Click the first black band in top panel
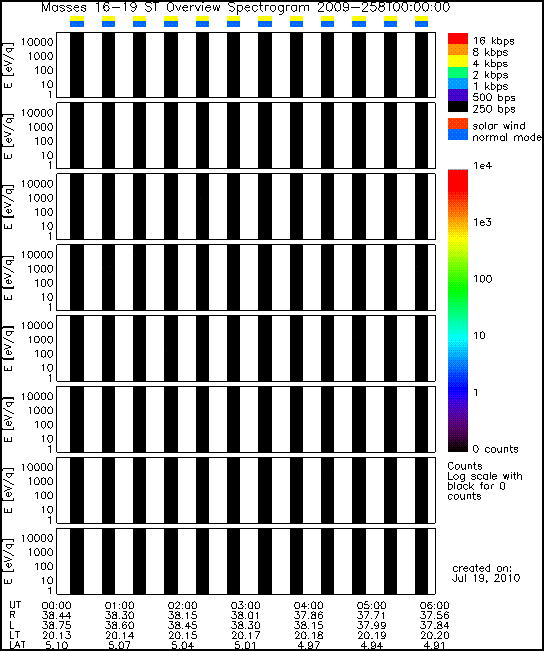544x651 pixels. coord(77,65)
